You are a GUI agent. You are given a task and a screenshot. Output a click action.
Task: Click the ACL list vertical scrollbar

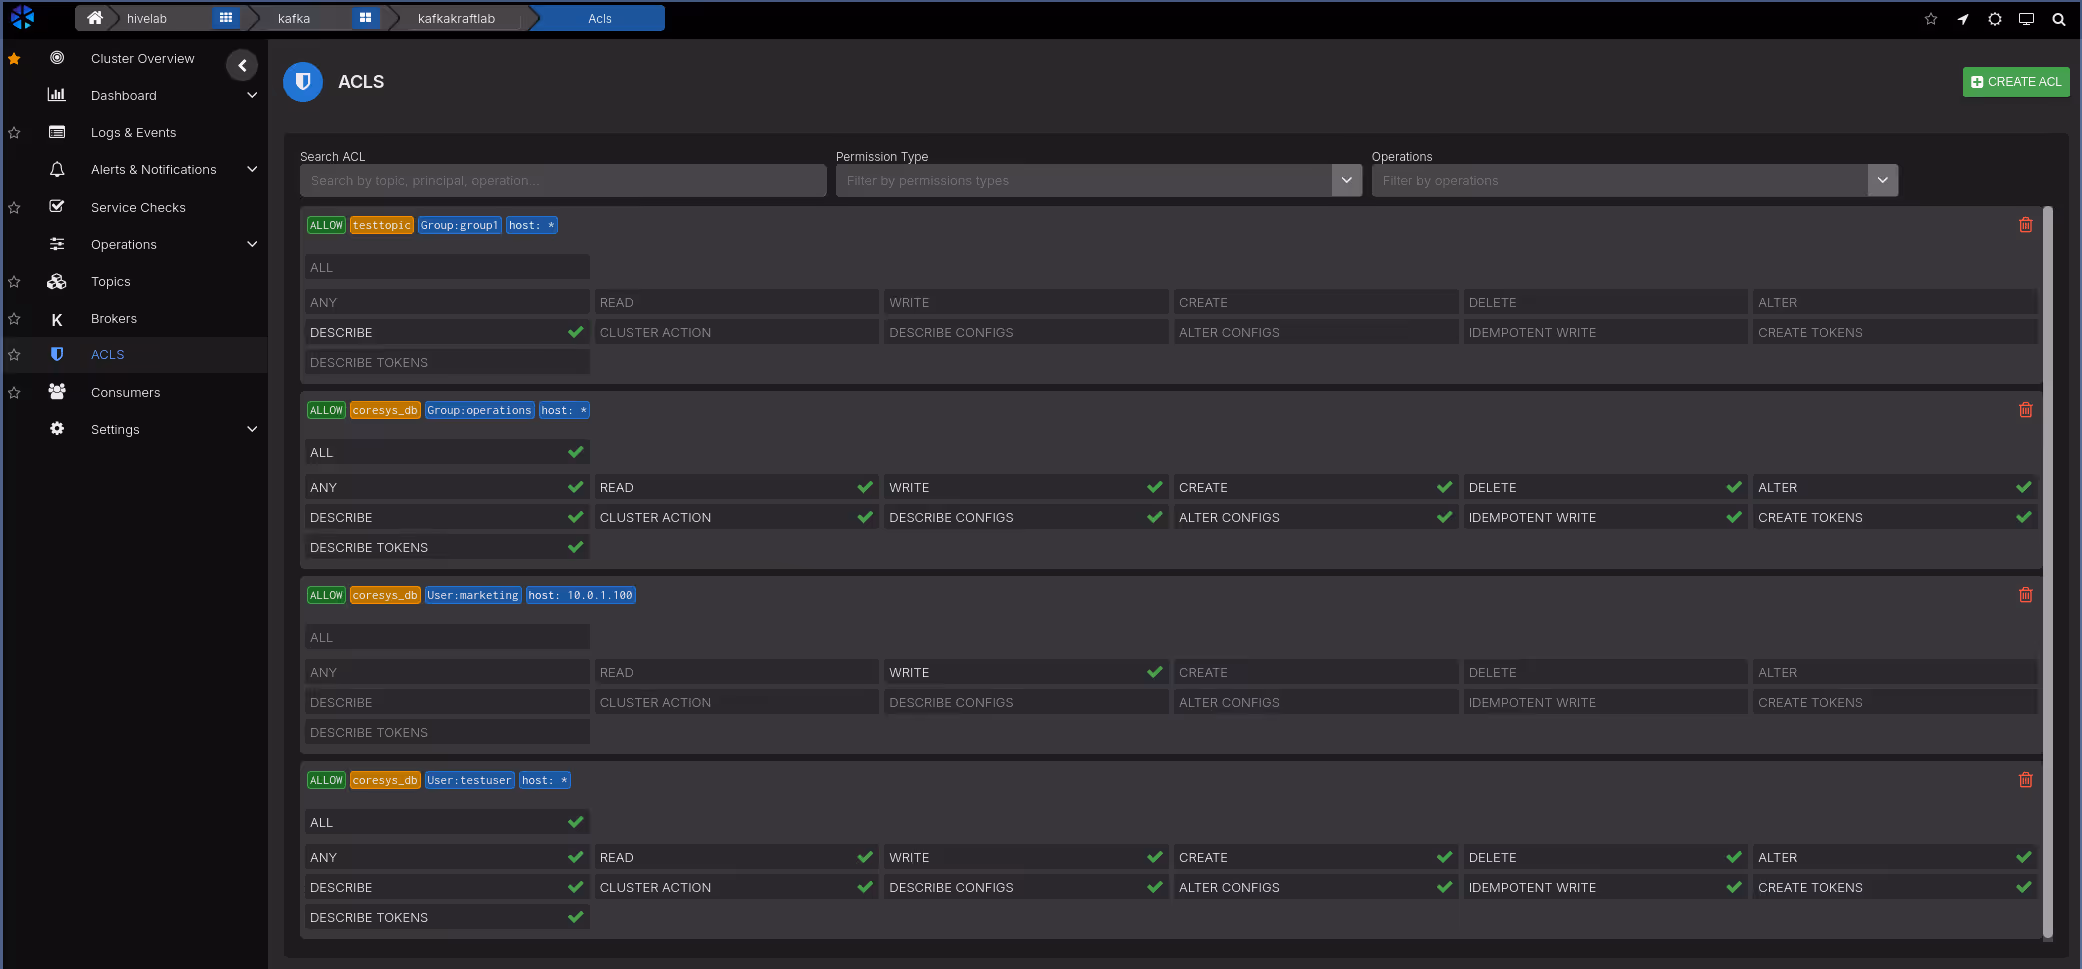(x=2047, y=570)
